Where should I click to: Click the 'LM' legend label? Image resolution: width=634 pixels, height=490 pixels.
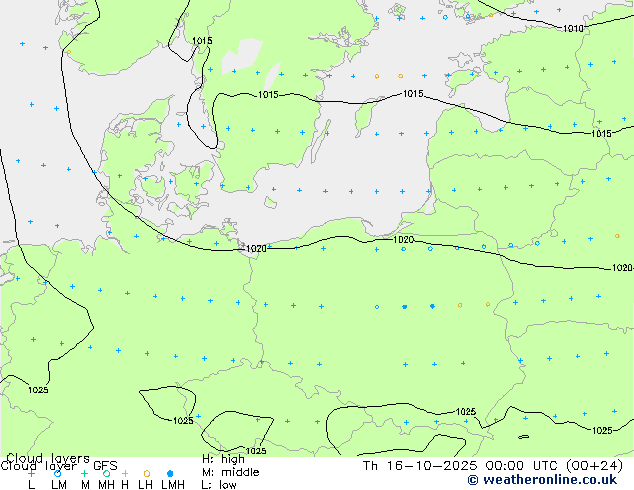pos(59,485)
